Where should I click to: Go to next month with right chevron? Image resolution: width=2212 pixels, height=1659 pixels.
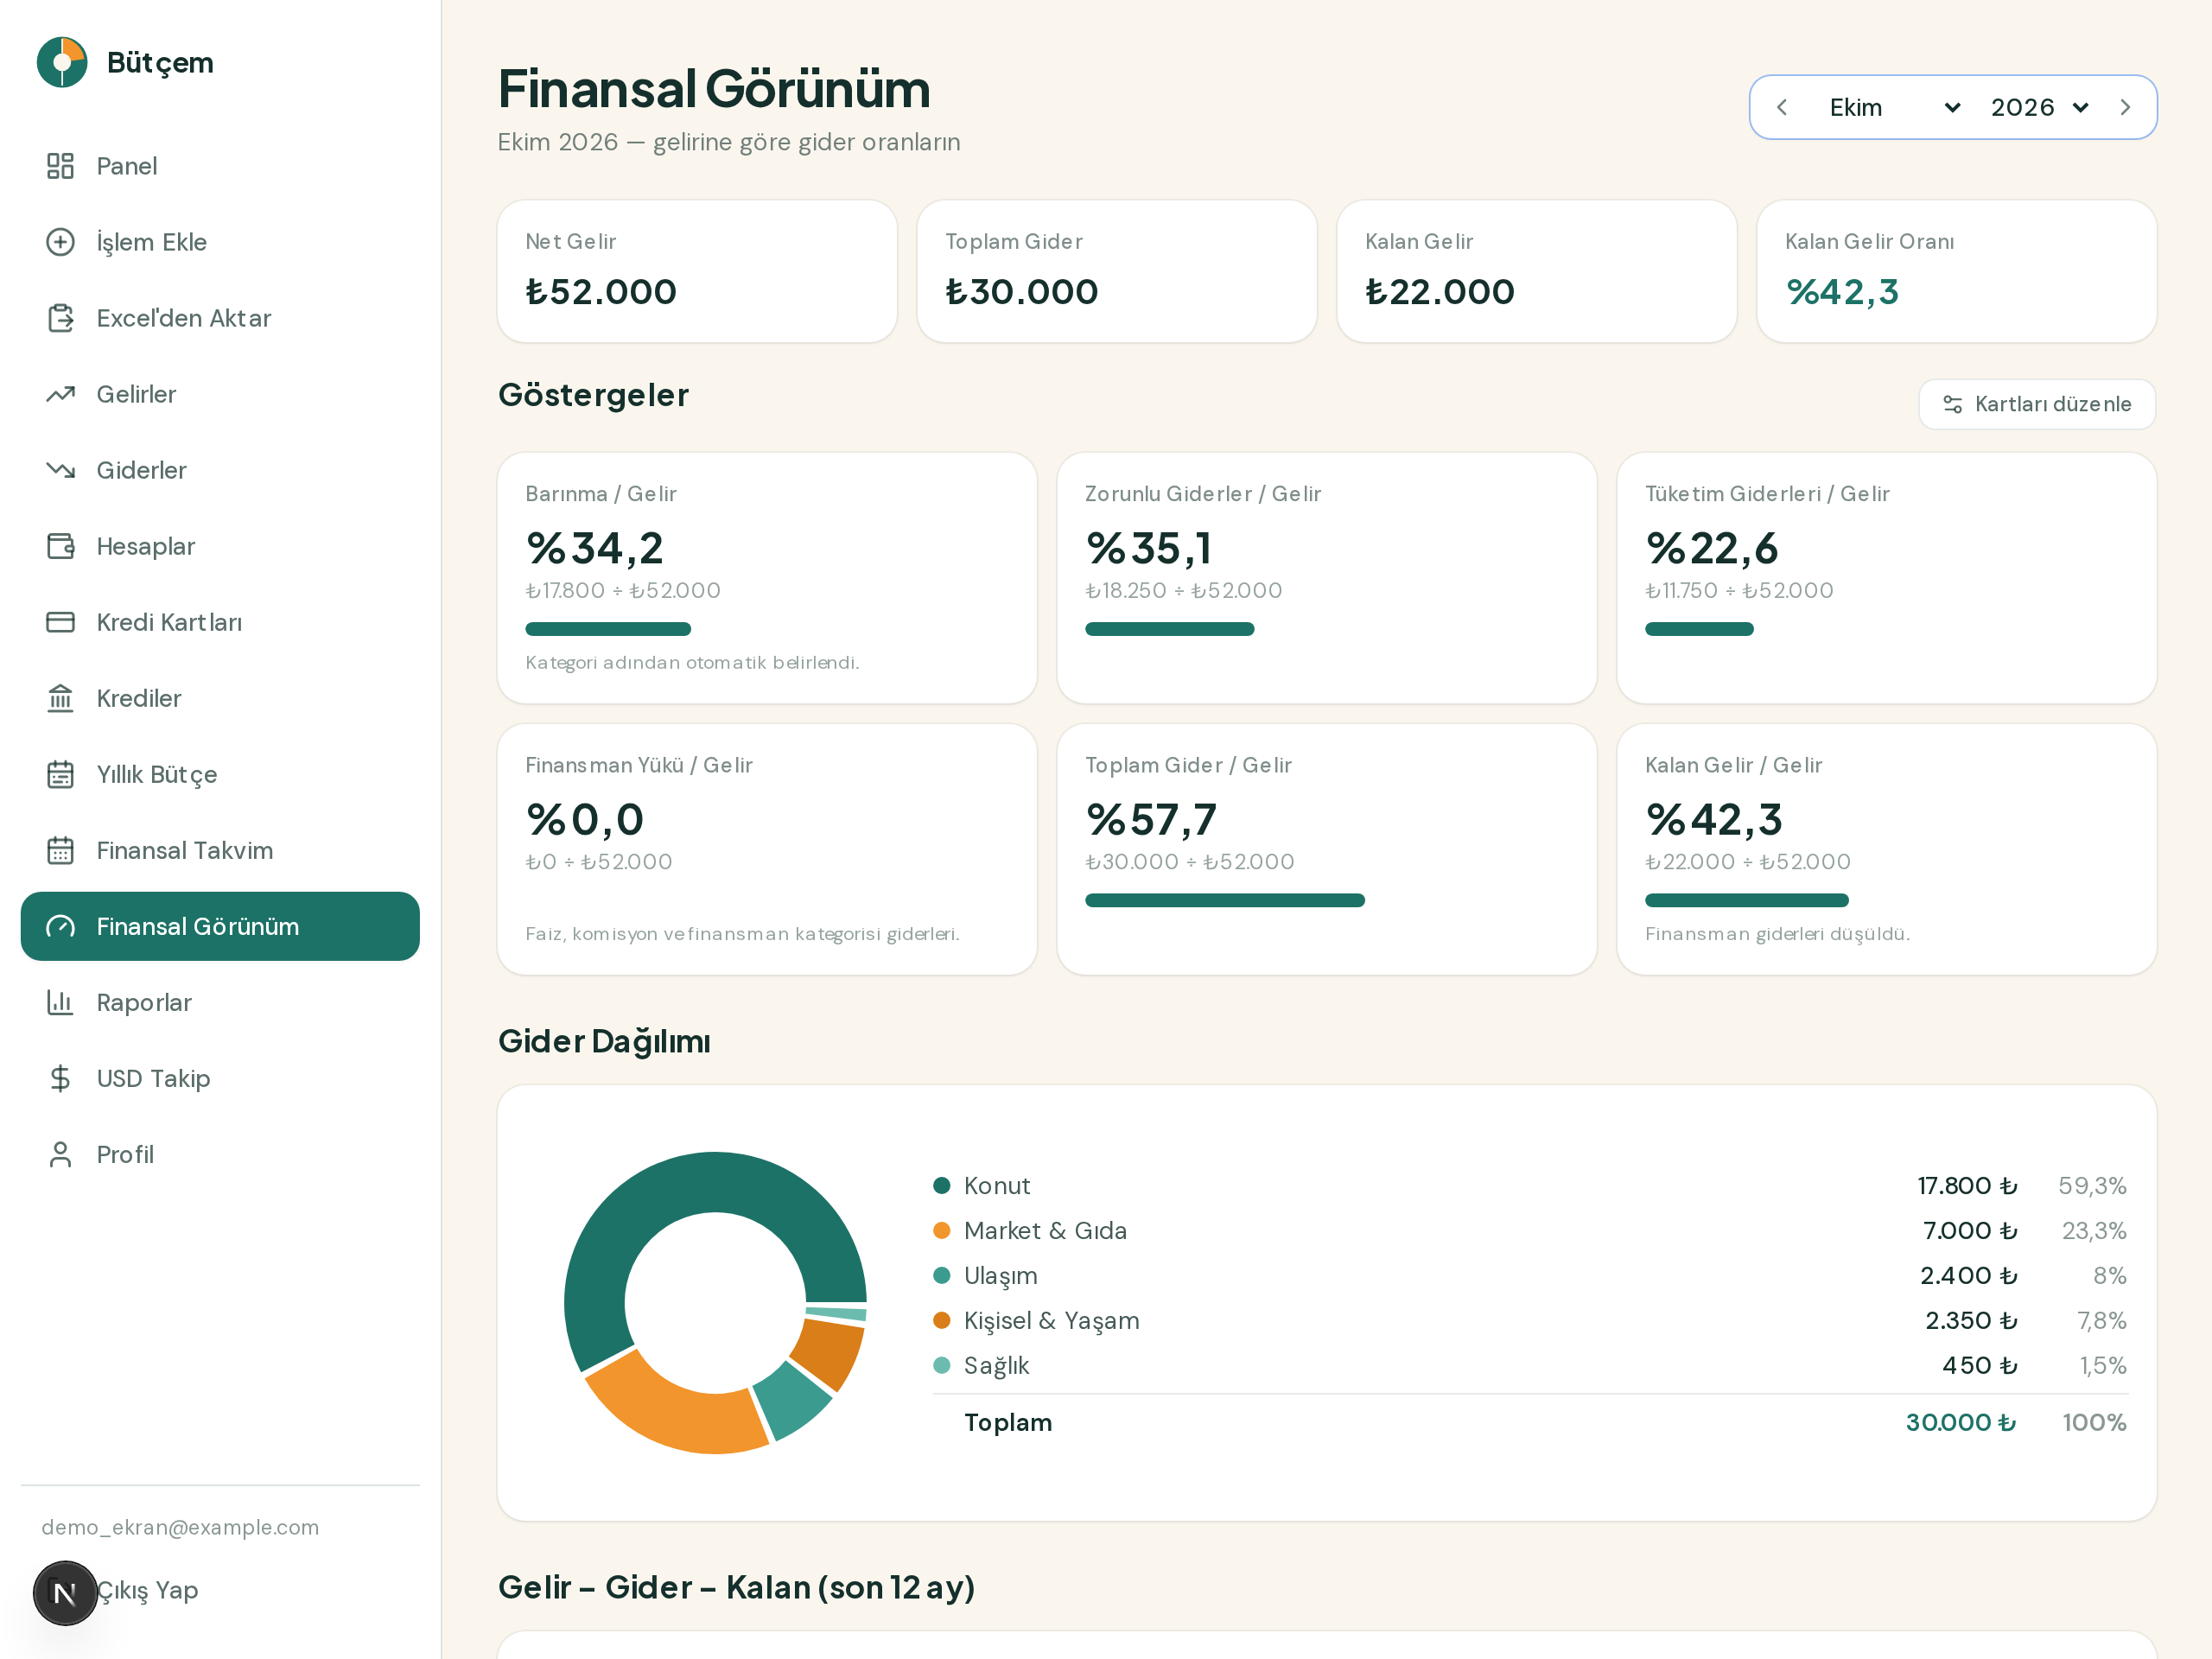coord(2125,107)
